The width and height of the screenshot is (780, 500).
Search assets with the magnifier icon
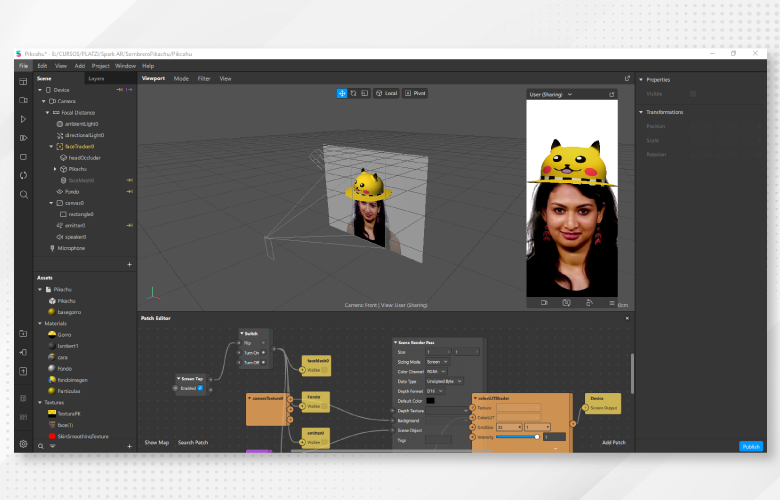[x=41, y=446]
